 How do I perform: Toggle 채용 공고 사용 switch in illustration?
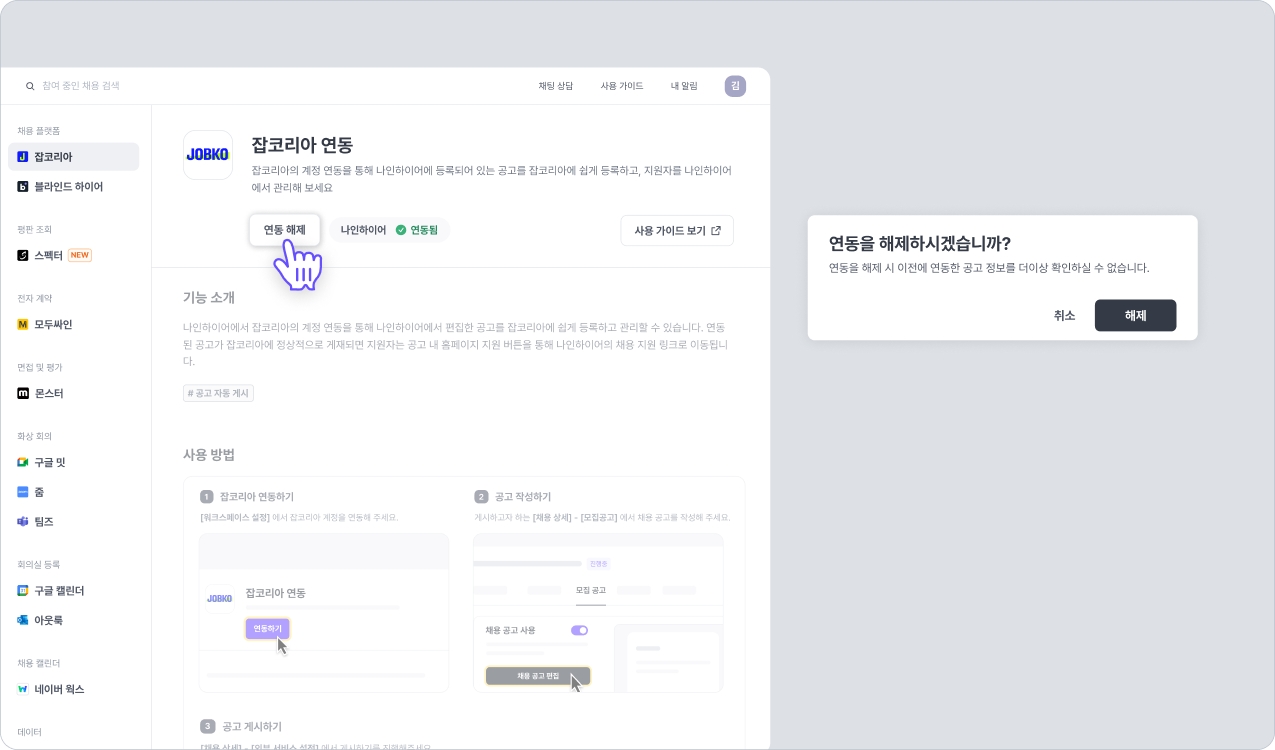pyautogui.click(x=579, y=630)
